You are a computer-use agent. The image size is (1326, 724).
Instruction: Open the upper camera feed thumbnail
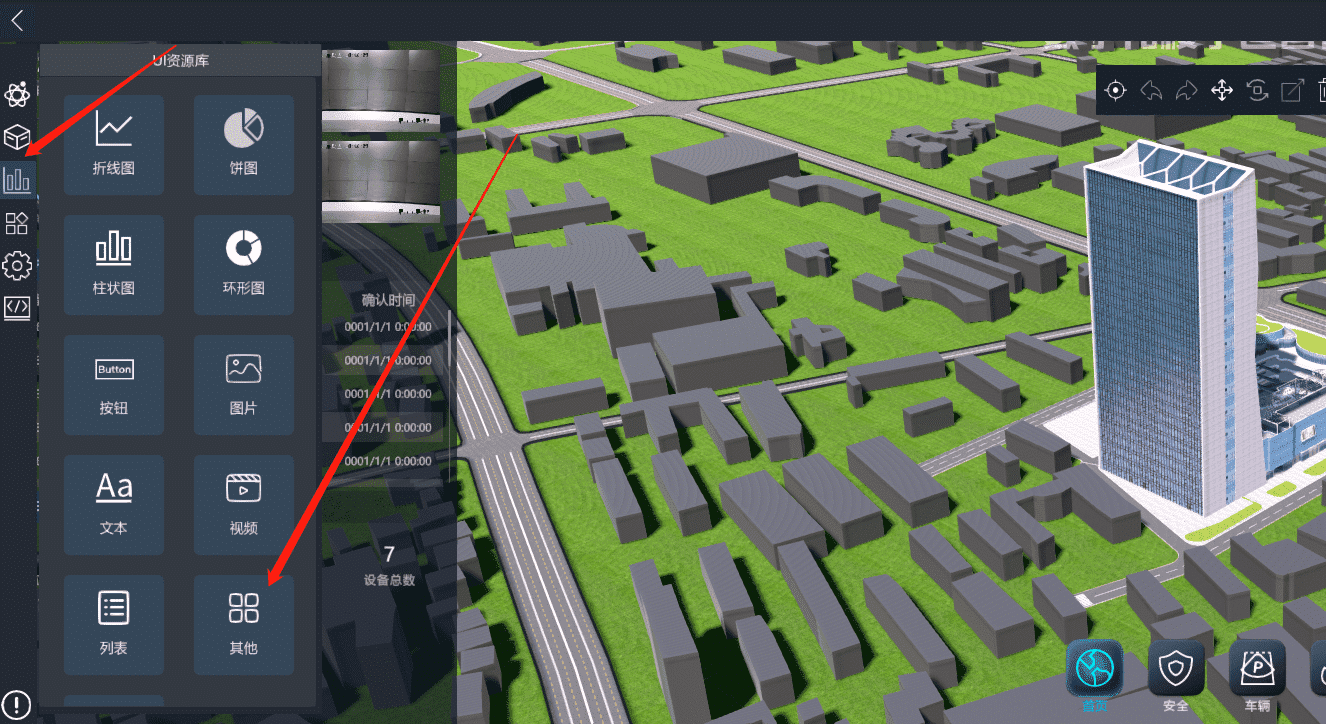click(x=381, y=90)
